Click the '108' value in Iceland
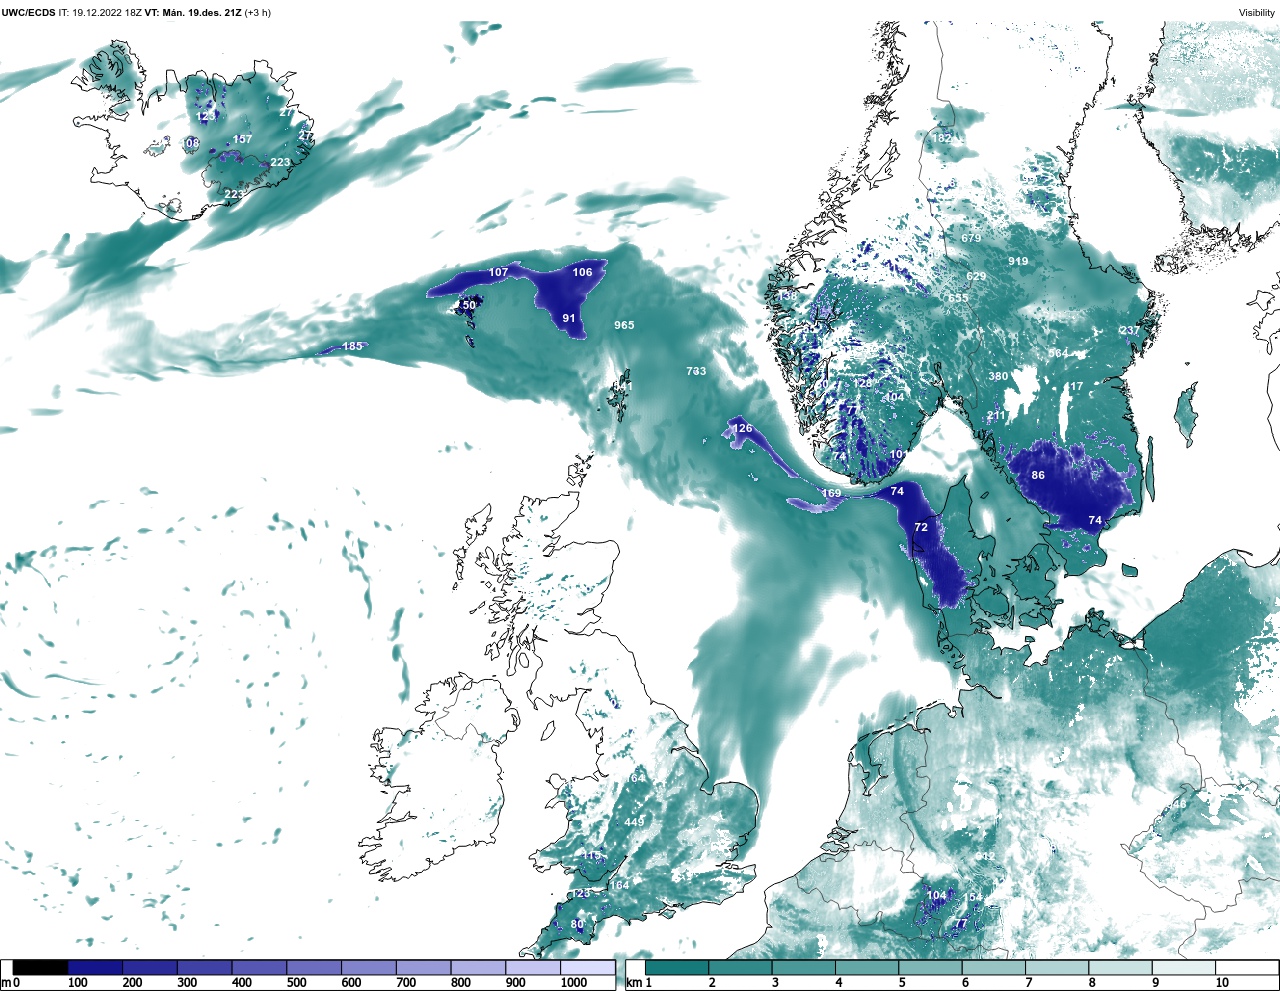The image size is (1280, 991). 190,144
